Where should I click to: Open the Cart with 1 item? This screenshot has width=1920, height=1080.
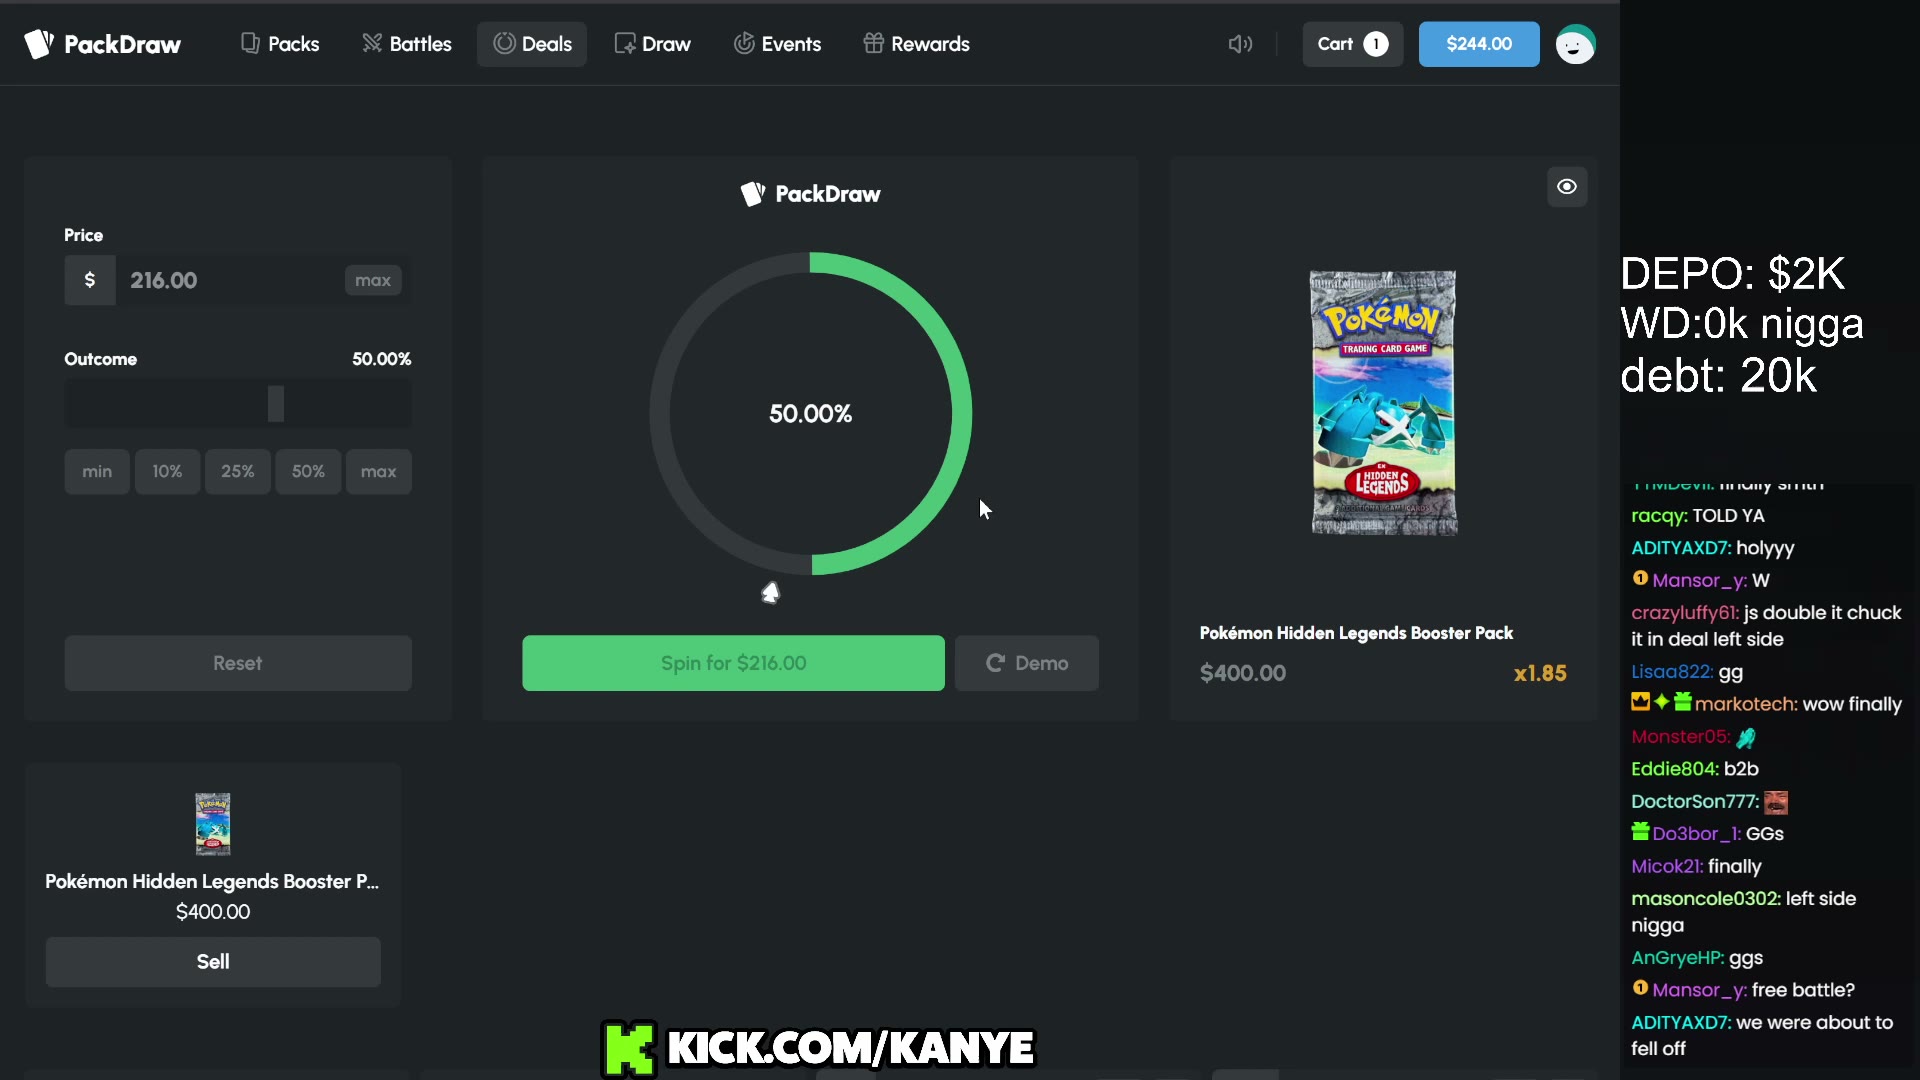click(x=1353, y=44)
